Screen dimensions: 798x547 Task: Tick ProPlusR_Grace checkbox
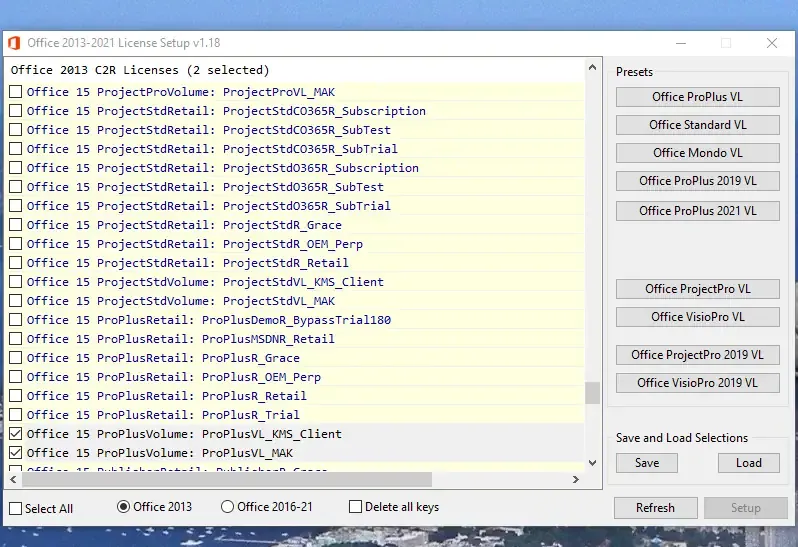click(x=16, y=358)
